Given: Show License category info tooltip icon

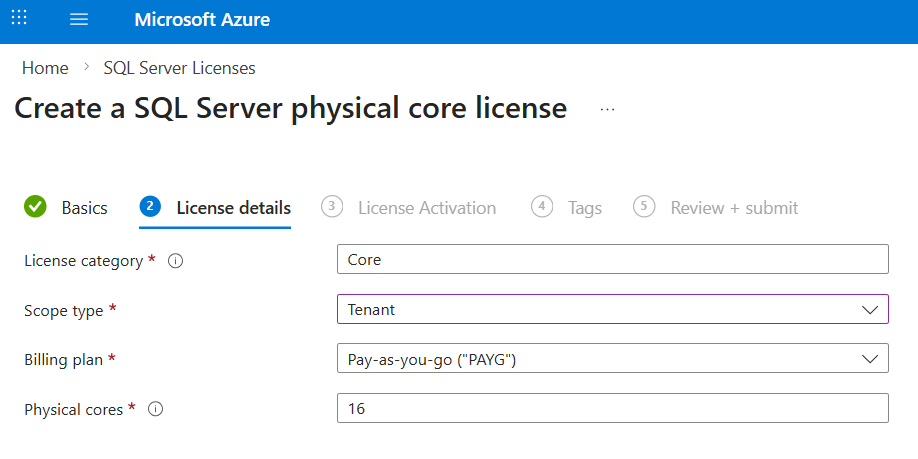Looking at the screenshot, I should tap(175, 261).
